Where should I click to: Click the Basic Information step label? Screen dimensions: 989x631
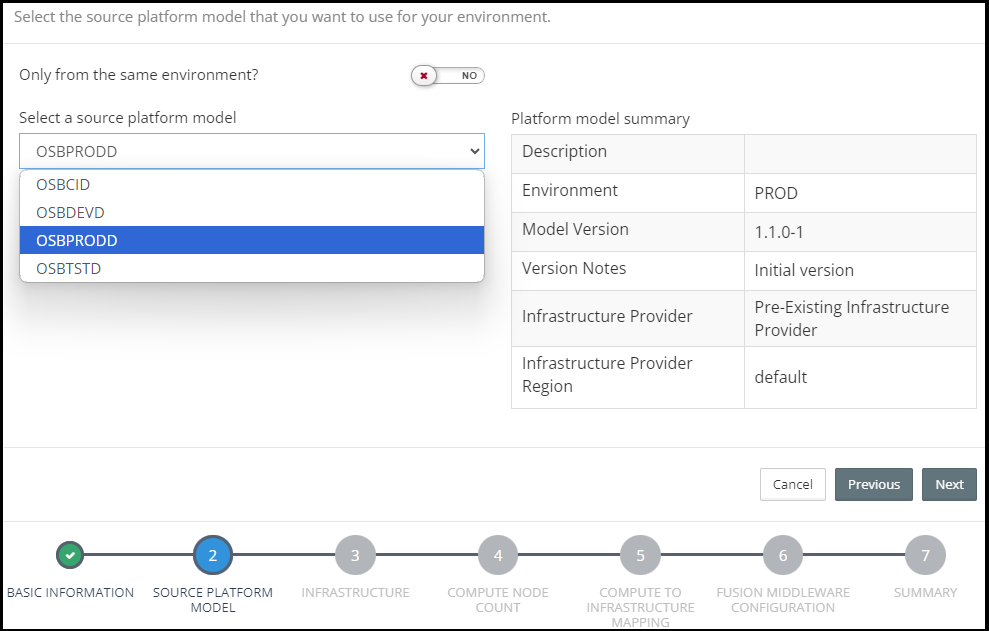coord(70,593)
